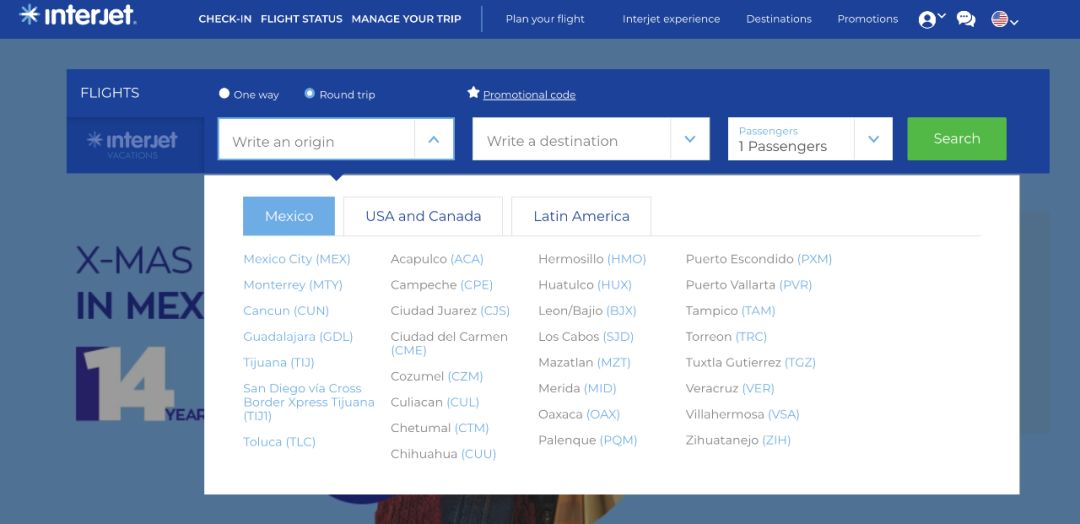Click the star icon beside Promotional code
Viewport: 1080px width, 524px height.
click(473, 92)
